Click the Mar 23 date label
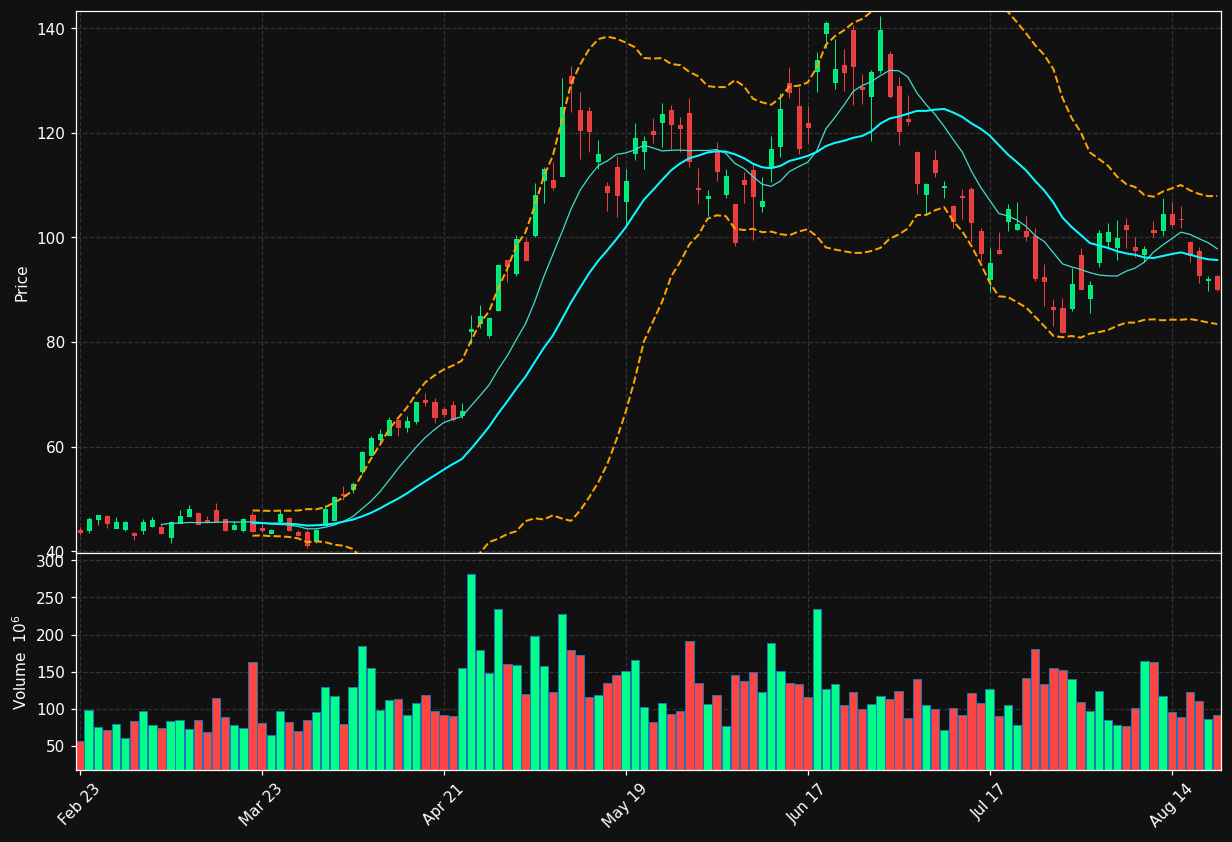Screen dimensions: 1232x842 260,803
